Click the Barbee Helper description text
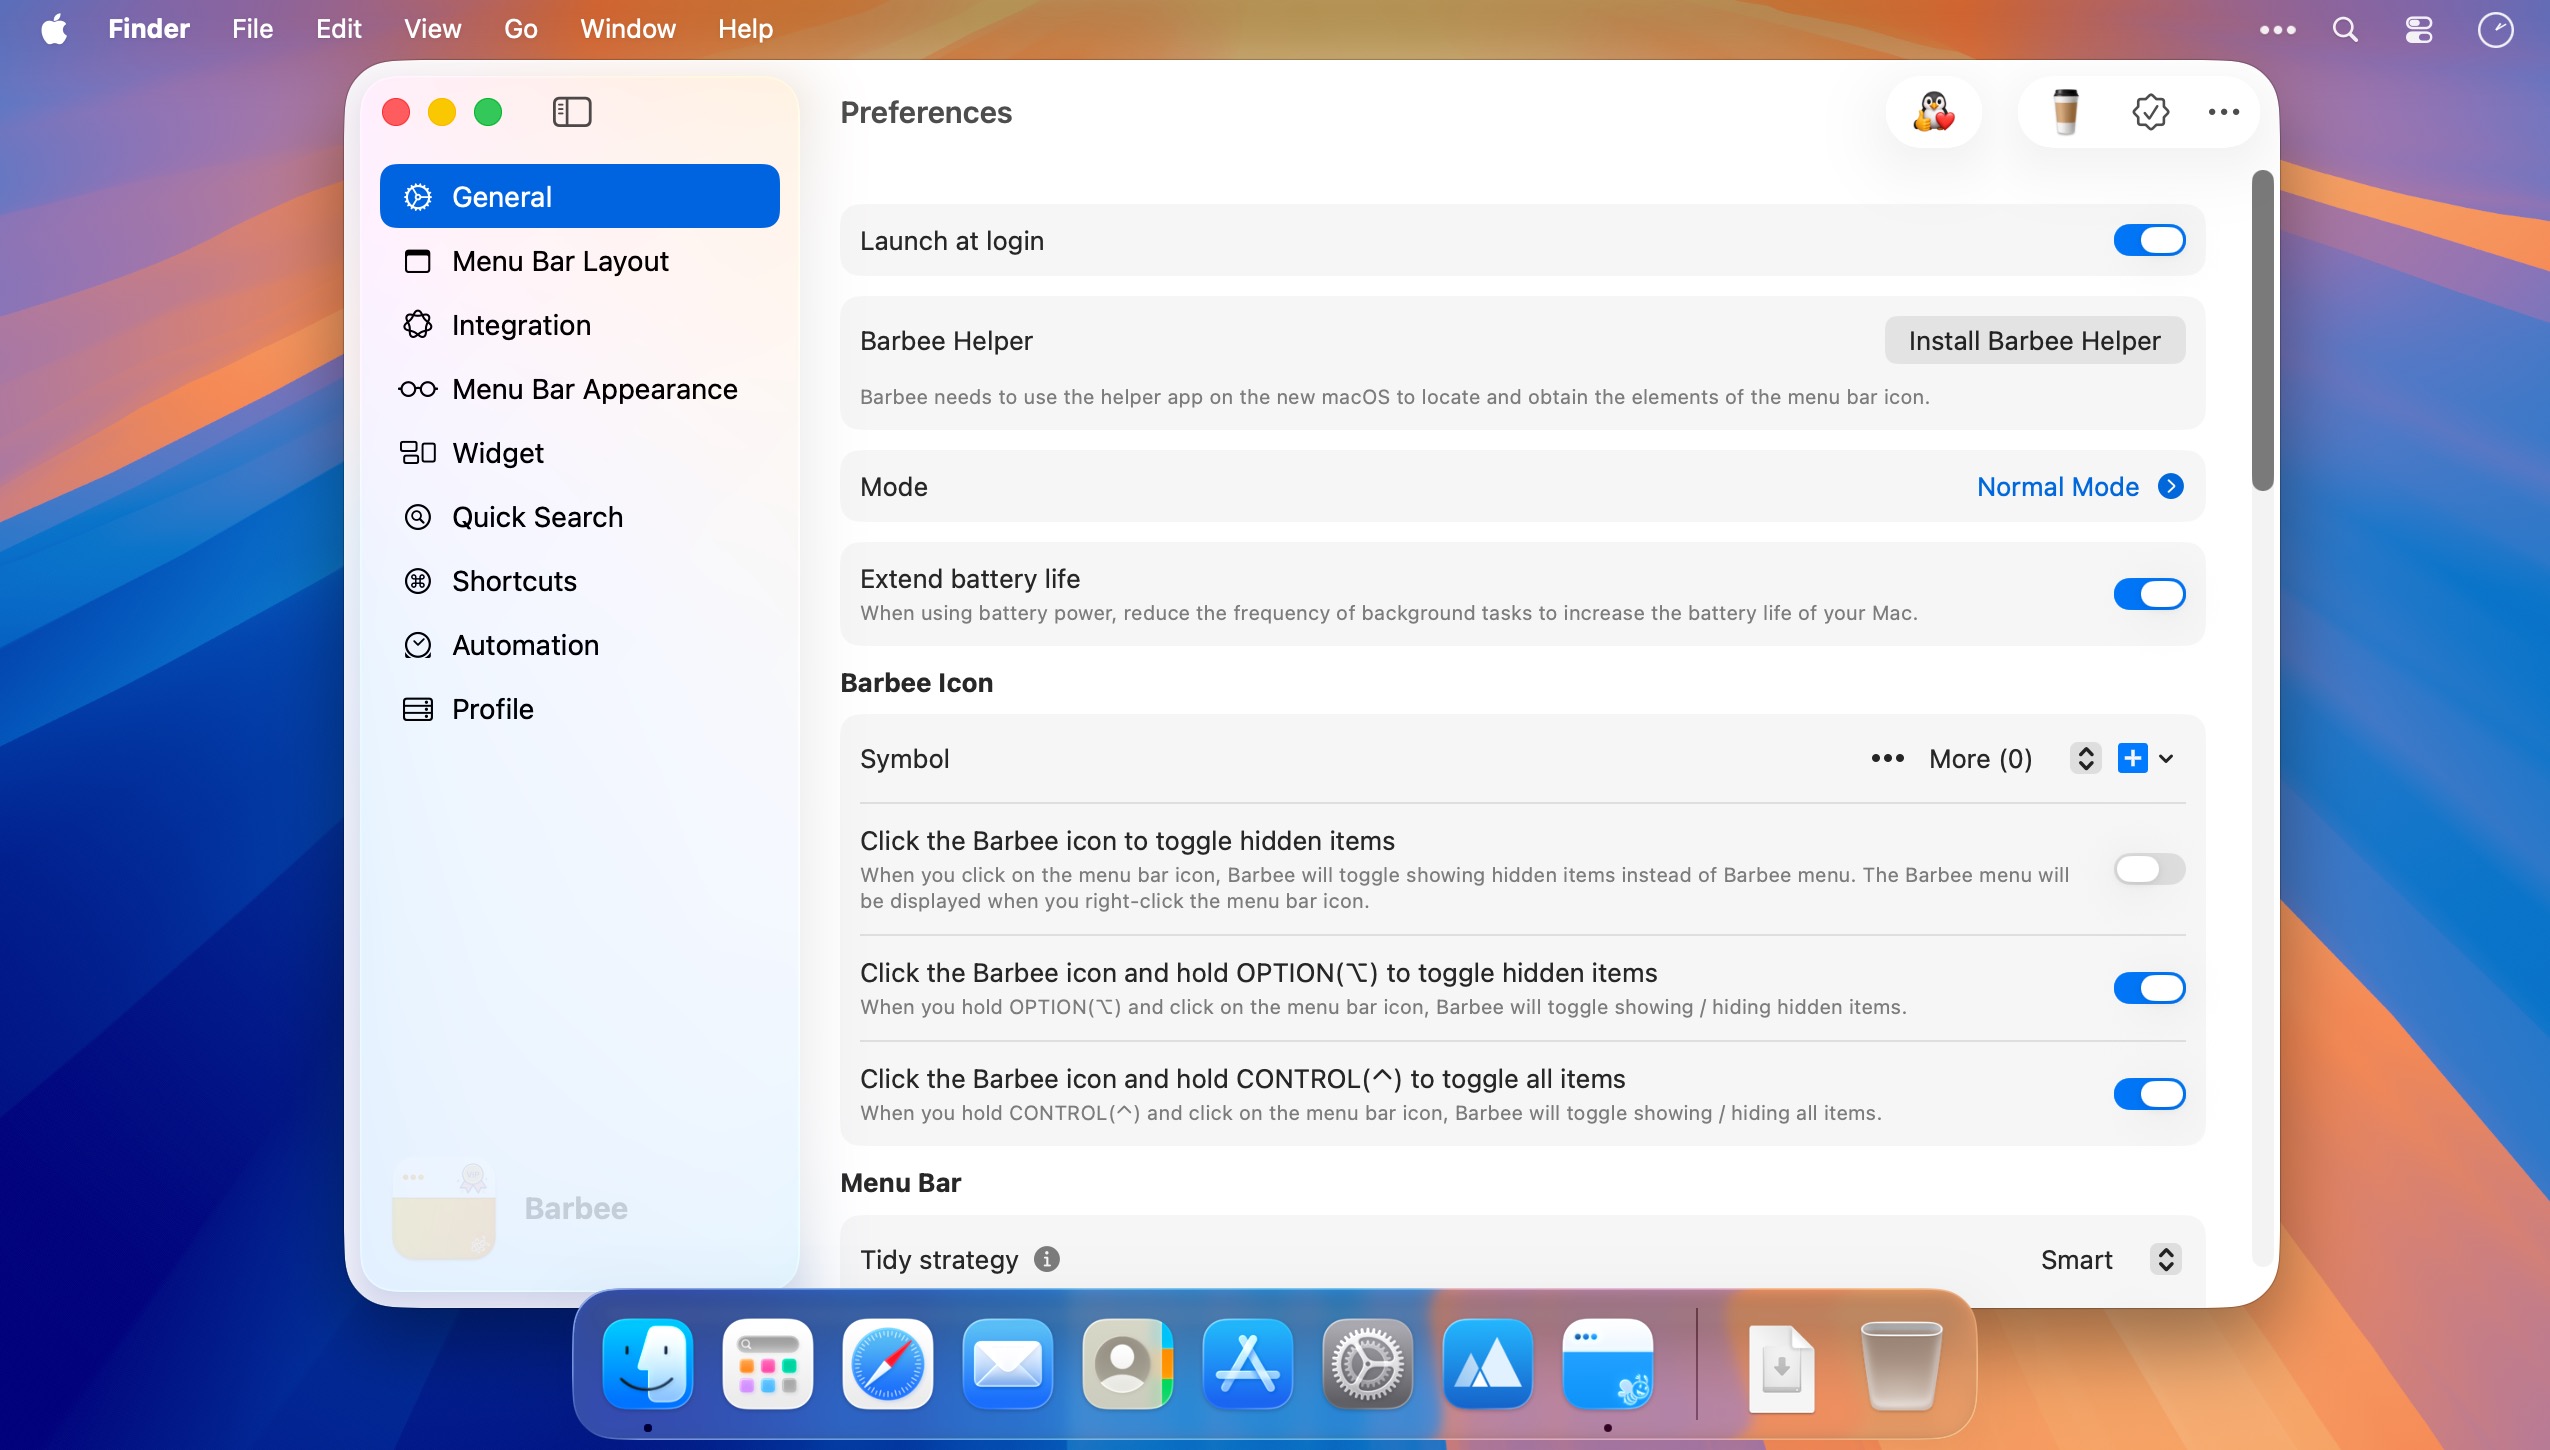Image resolution: width=2550 pixels, height=1450 pixels. coord(1394,397)
